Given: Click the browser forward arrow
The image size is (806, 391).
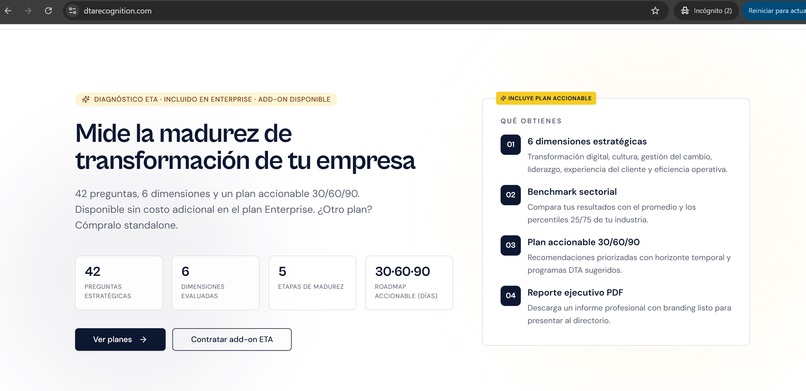Looking at the screenshot, I should (28, 10).
